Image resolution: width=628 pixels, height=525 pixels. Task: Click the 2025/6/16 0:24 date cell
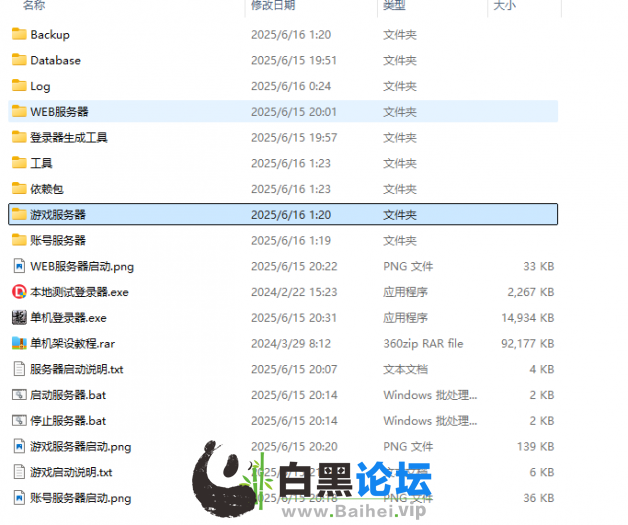point(291,86)
